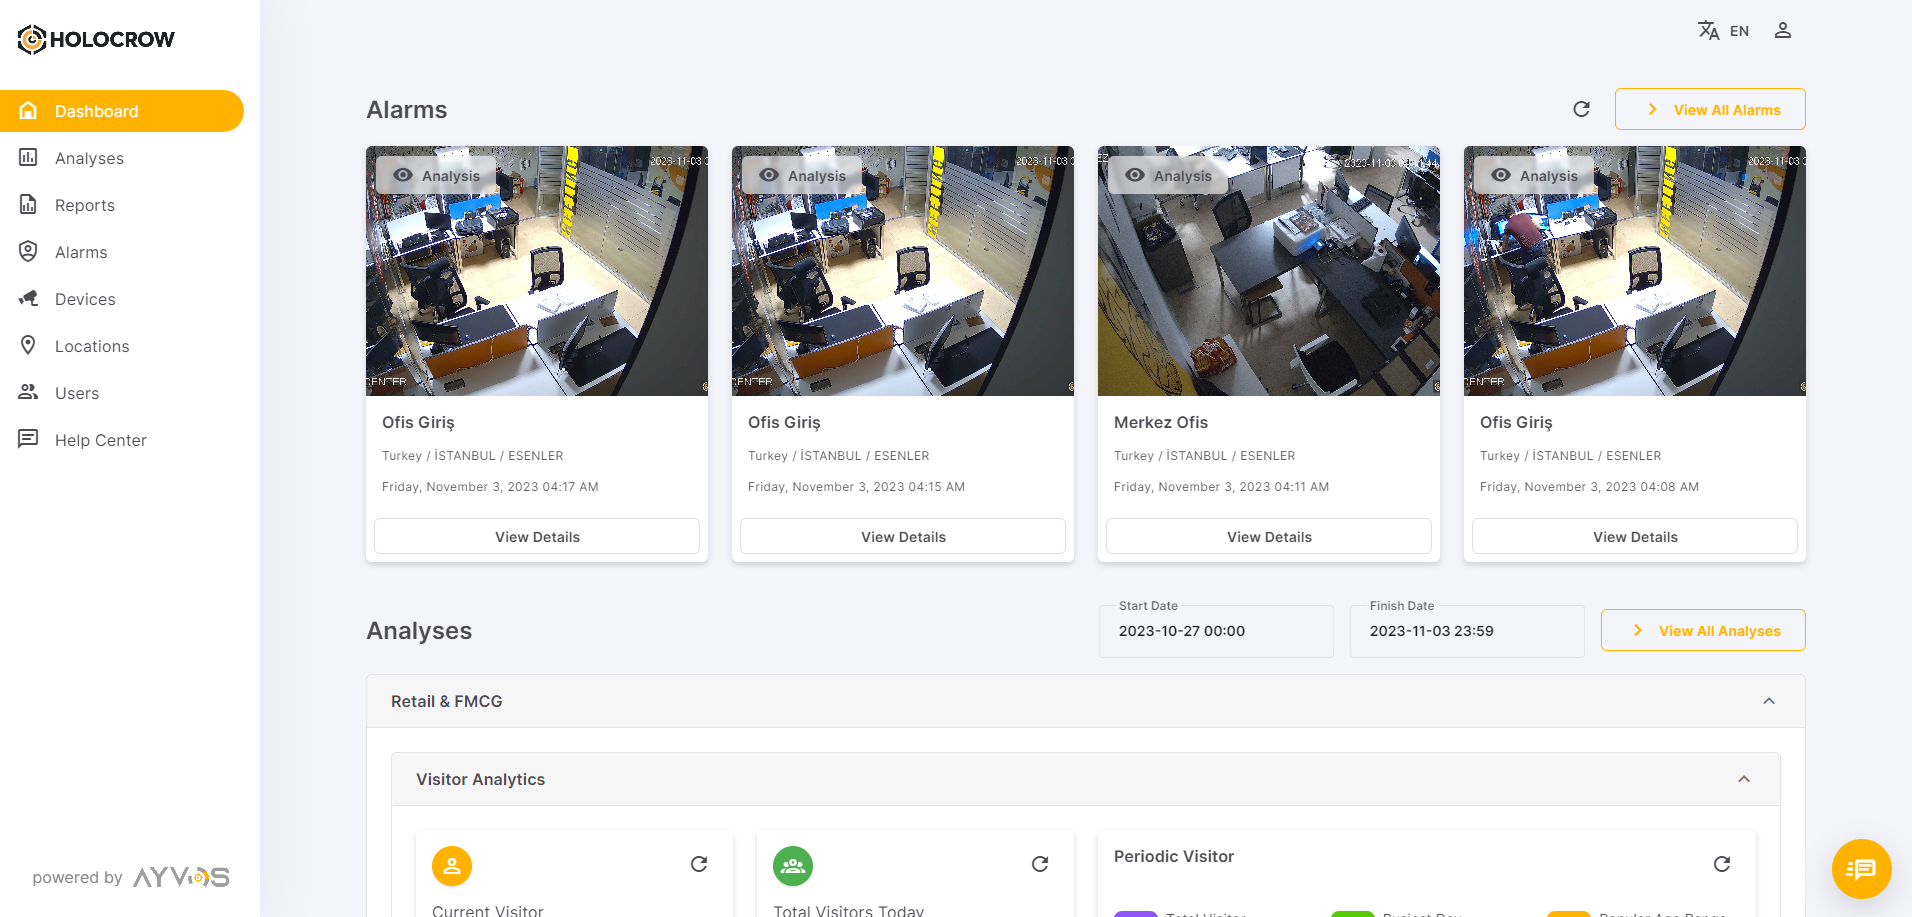Click Analysis eye badge on Merkez Ofis alarm
The image size is (1912, 917).
[1169, 175]
